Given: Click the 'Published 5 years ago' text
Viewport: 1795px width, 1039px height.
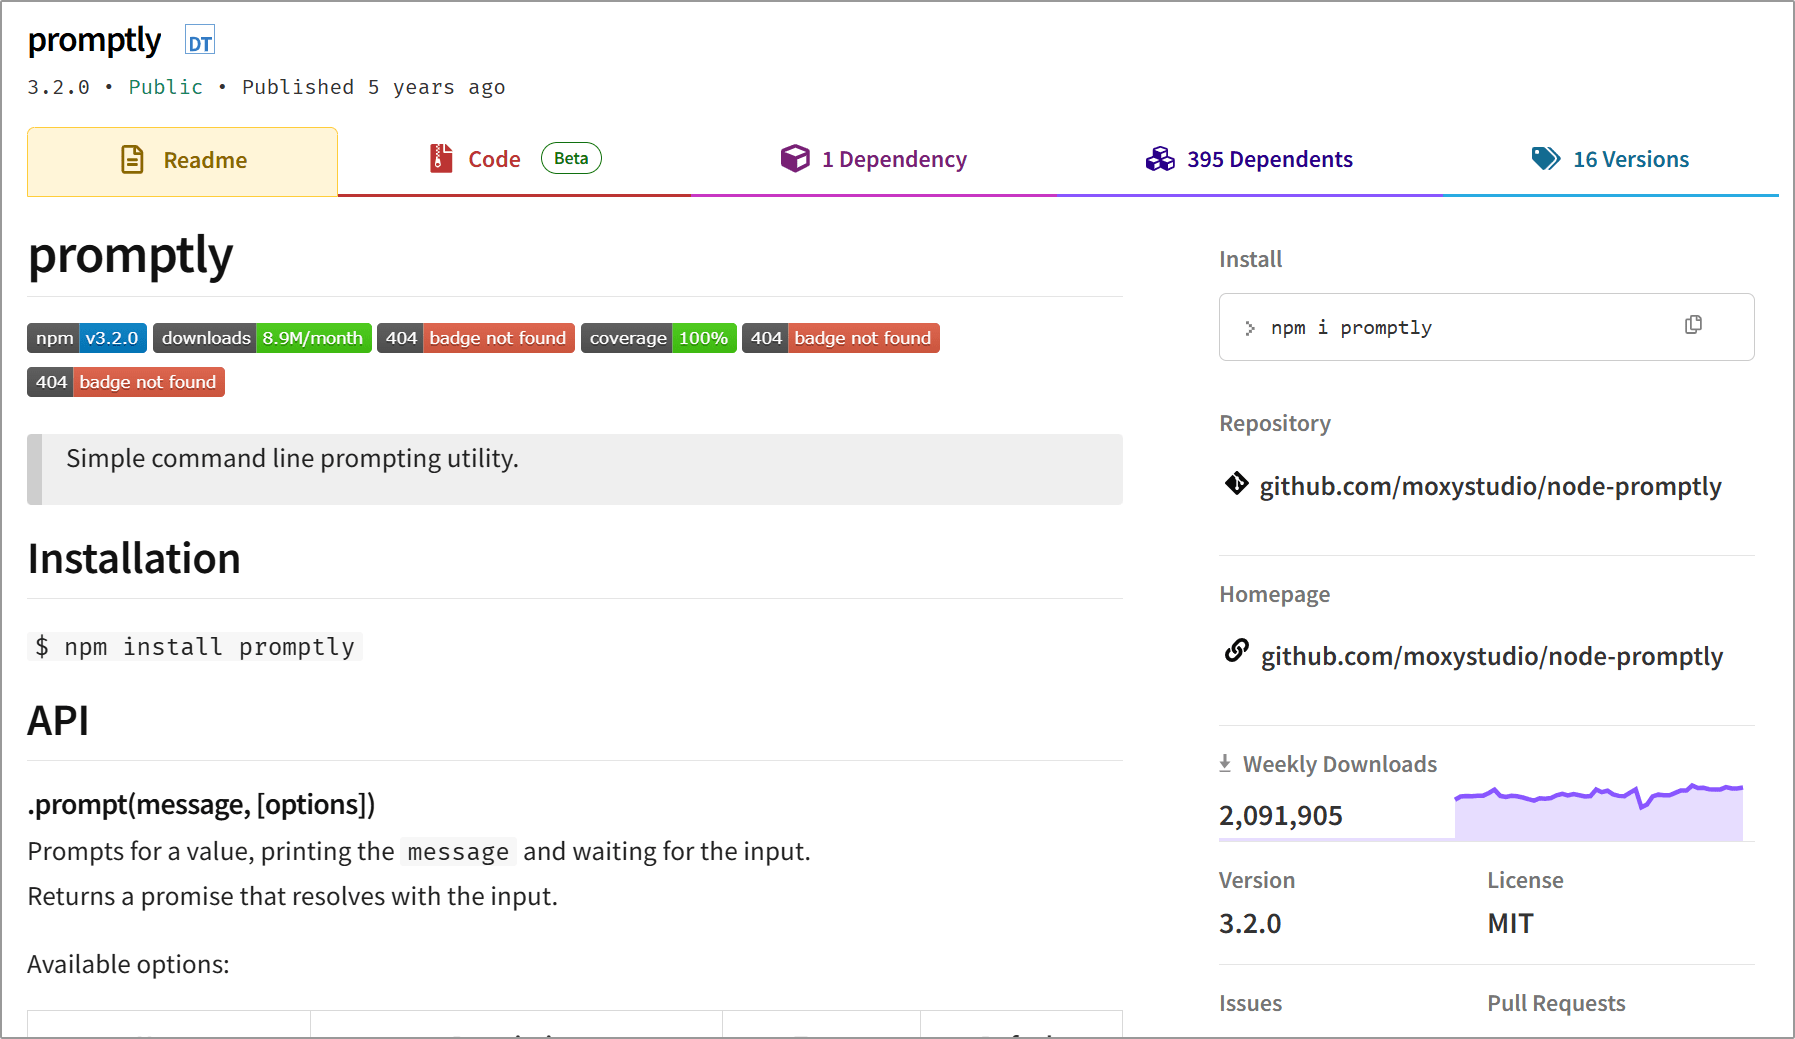Looking at the screenshot, I should (373, 87).
